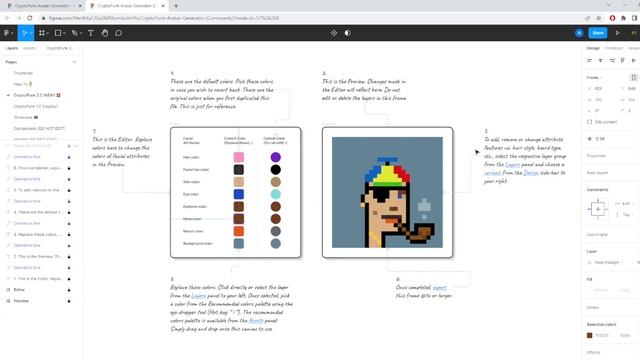
Task: Click the Opera extension icon in browser
Action: [x=612, y=18]
